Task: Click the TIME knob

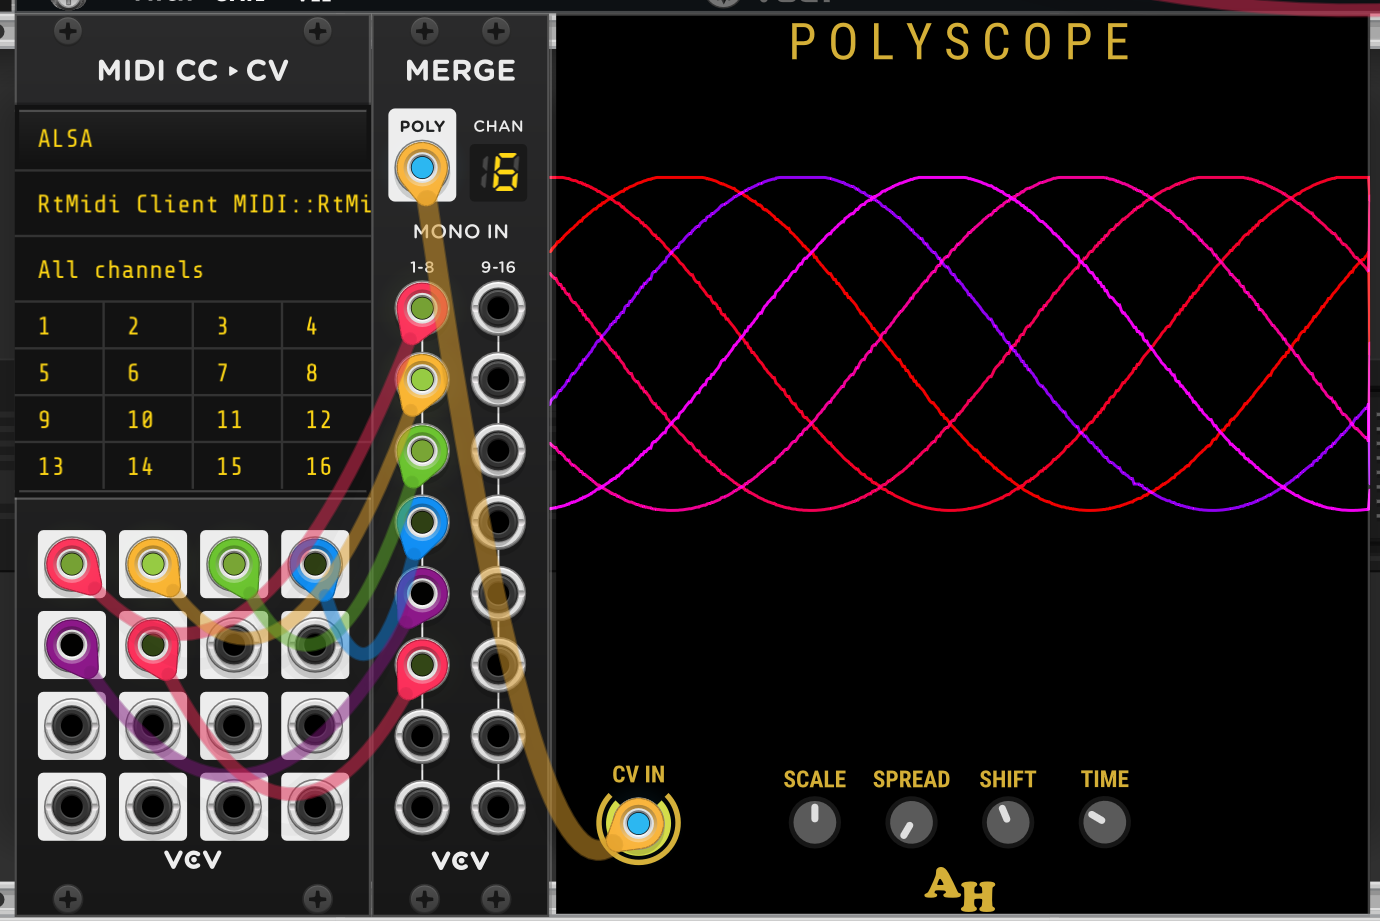Action: click(1104, 823)
